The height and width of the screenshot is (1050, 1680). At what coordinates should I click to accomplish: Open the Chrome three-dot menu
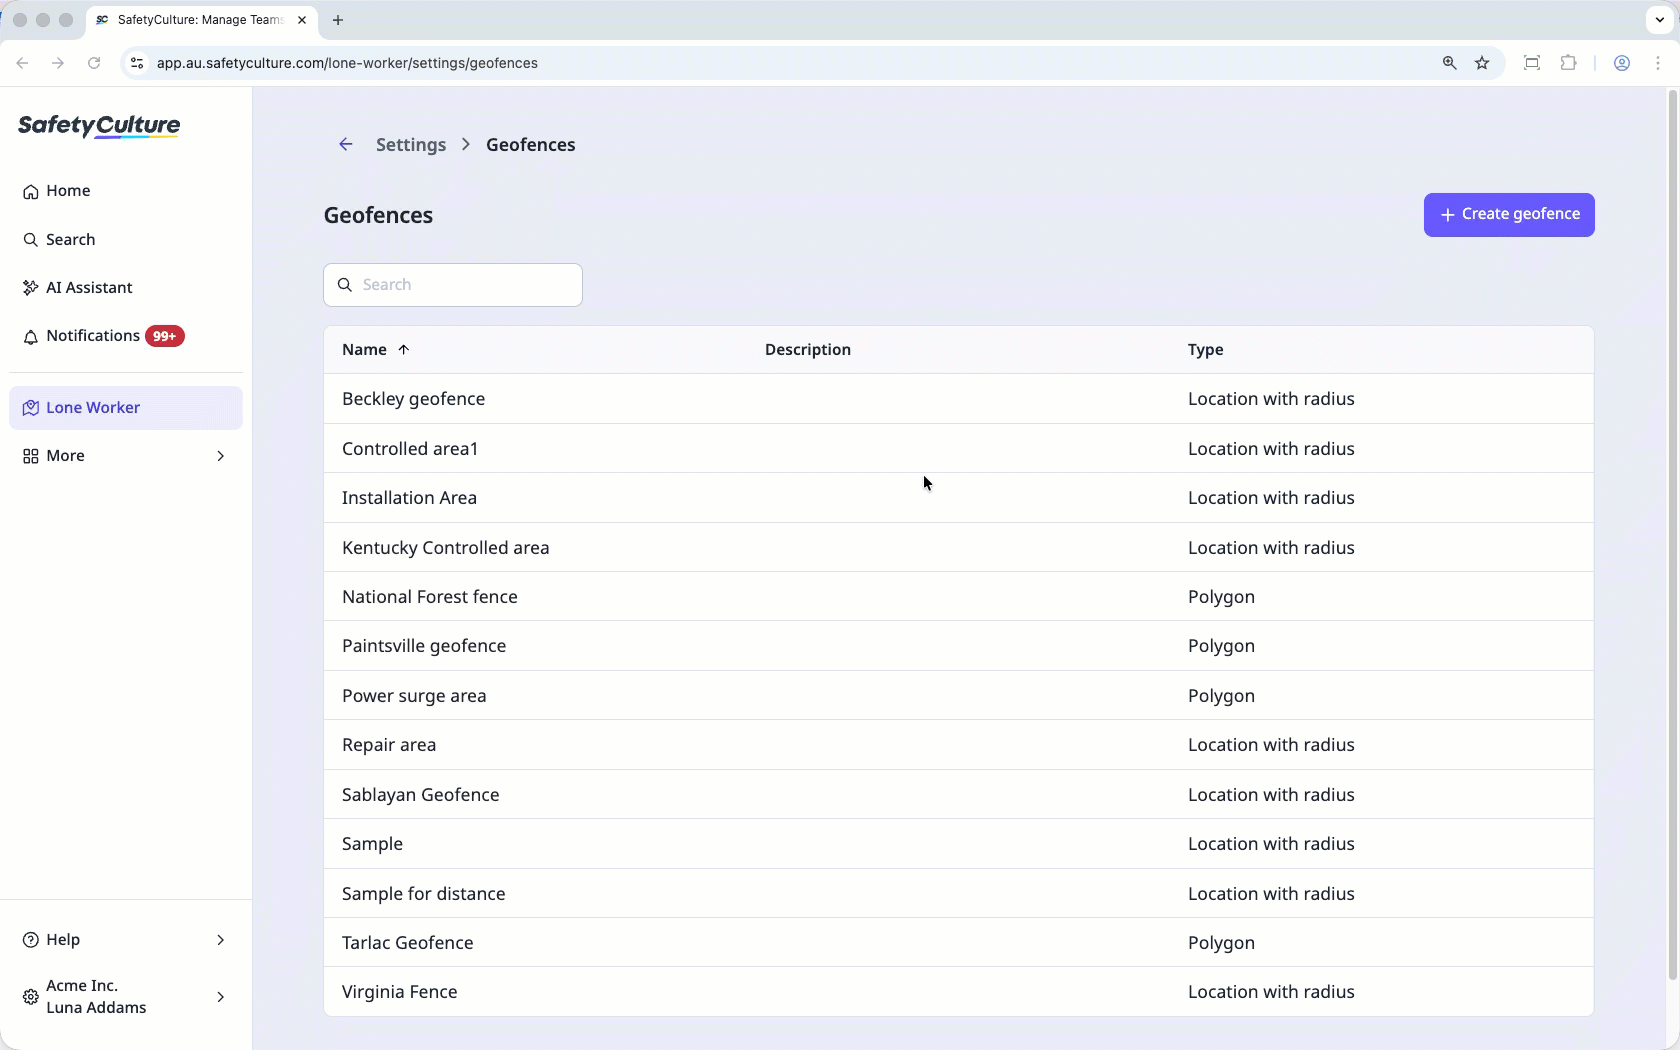pyautogui.click(x=1658, y=63)
